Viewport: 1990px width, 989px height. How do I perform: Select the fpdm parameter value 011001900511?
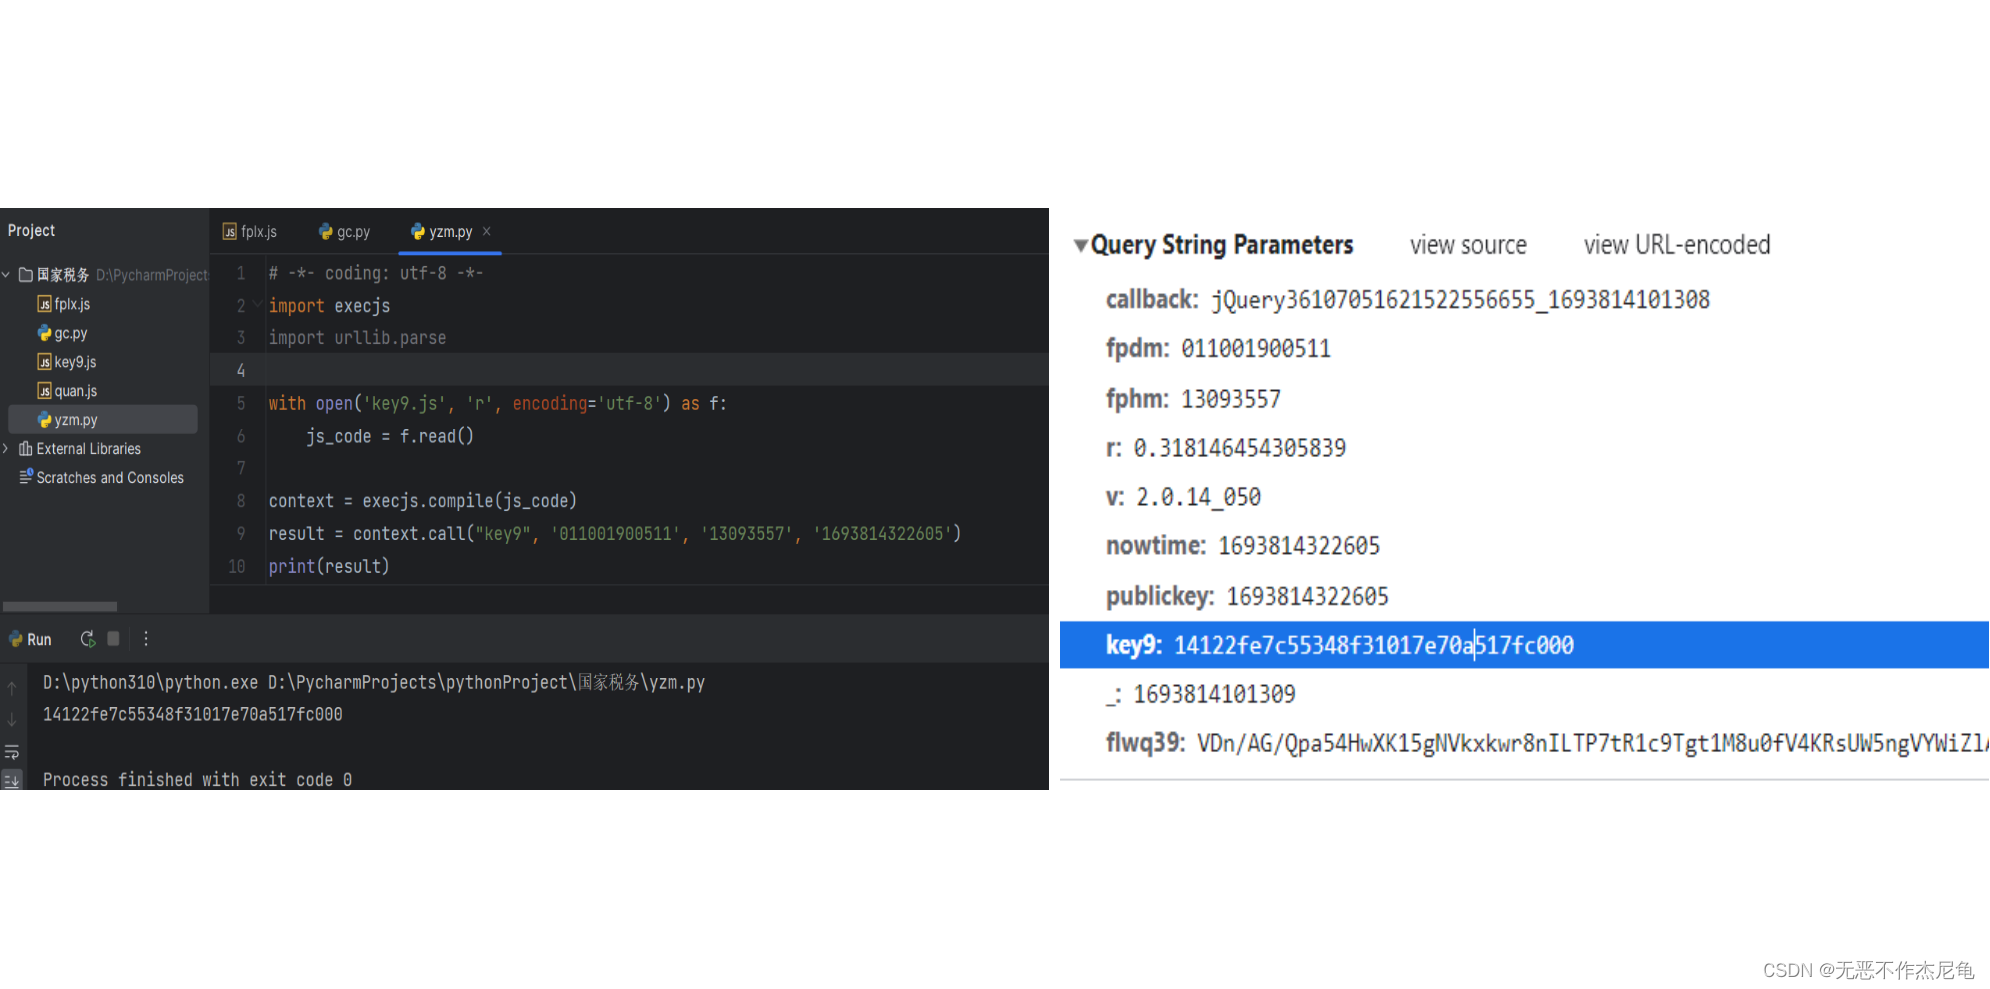point(1256,349)
